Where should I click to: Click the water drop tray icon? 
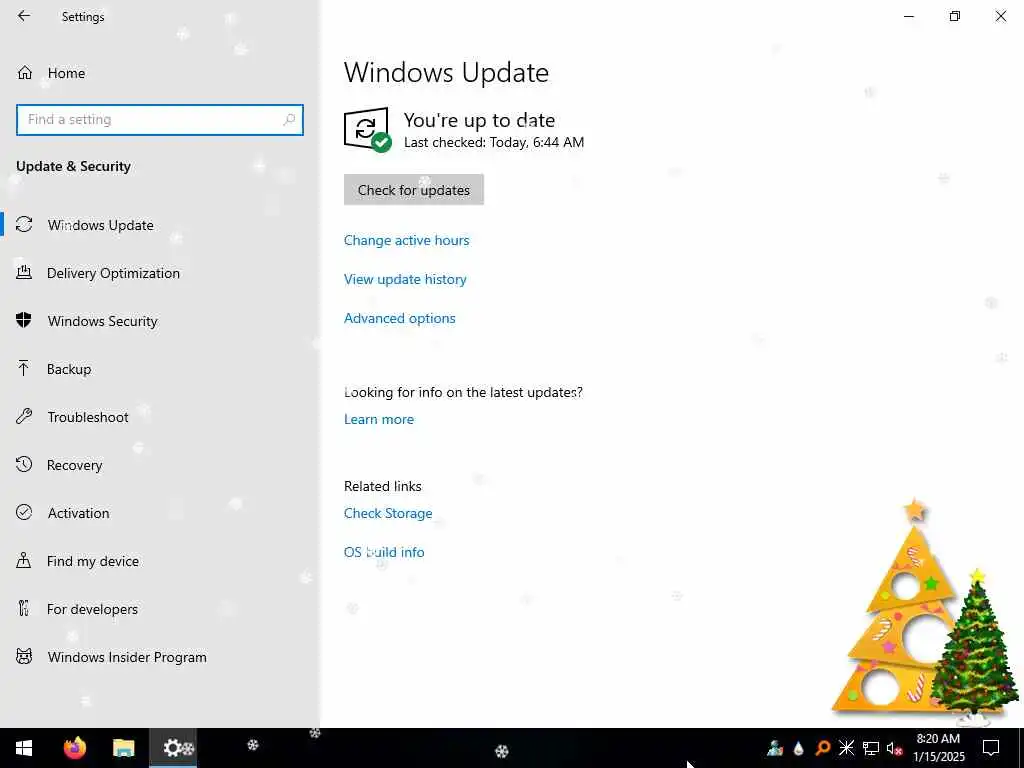coord(798,748)
